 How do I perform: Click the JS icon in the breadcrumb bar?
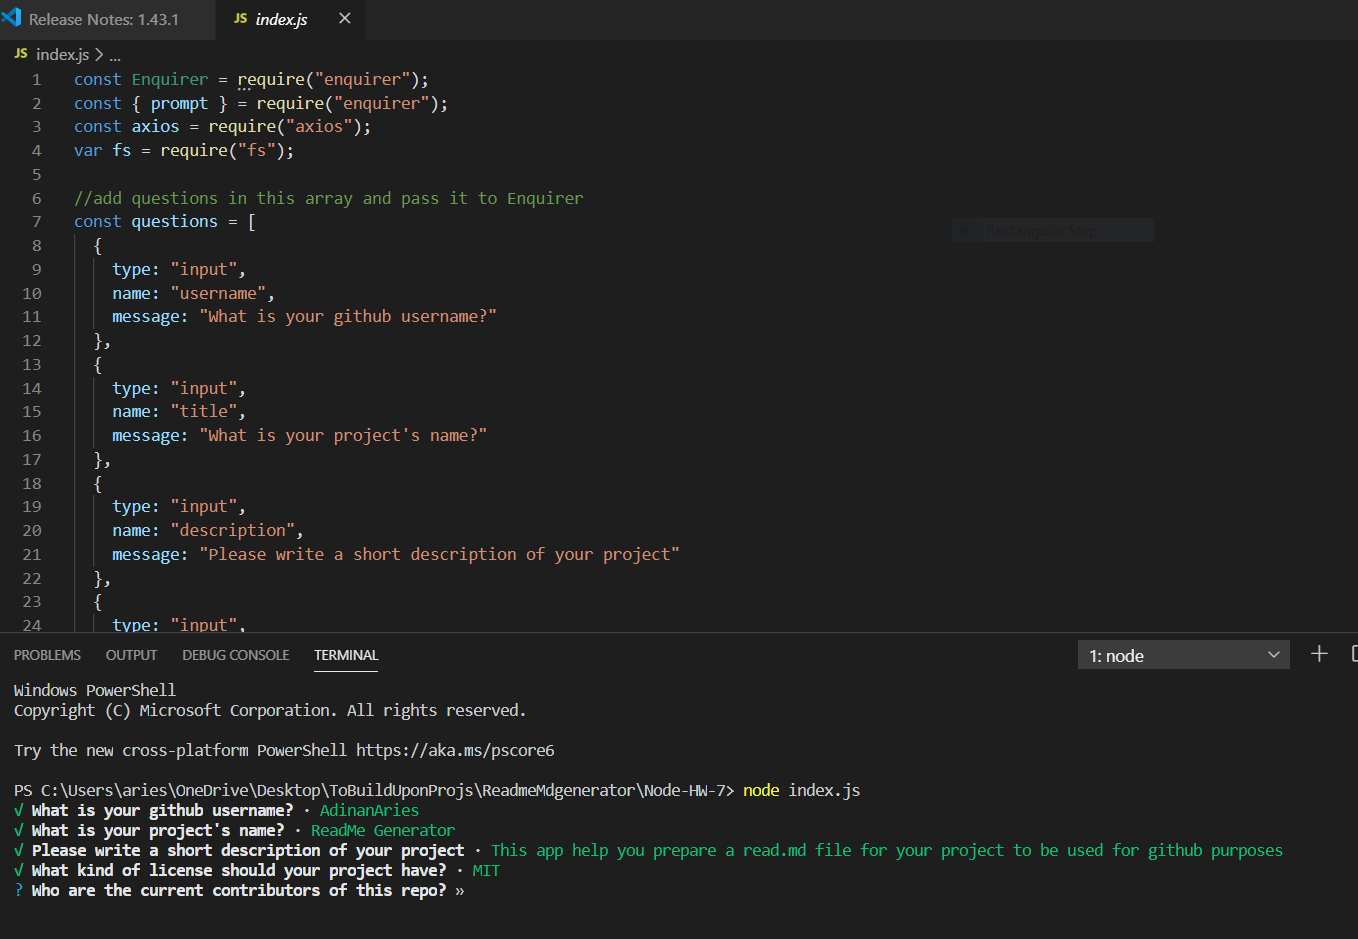click(21, 54)
